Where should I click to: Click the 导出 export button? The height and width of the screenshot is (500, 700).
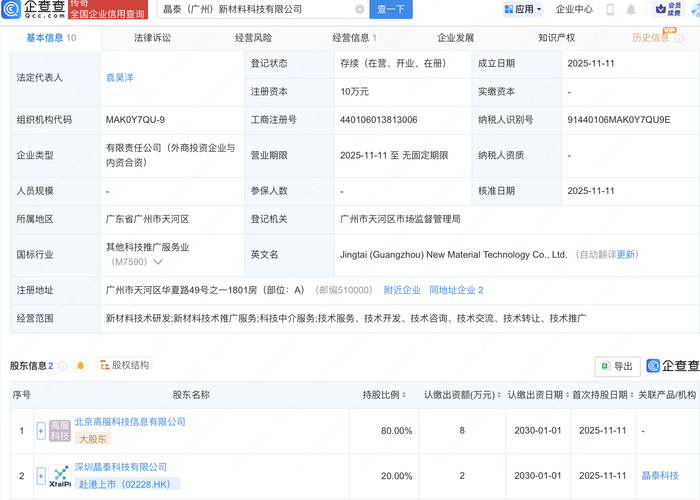coord(617,366)
